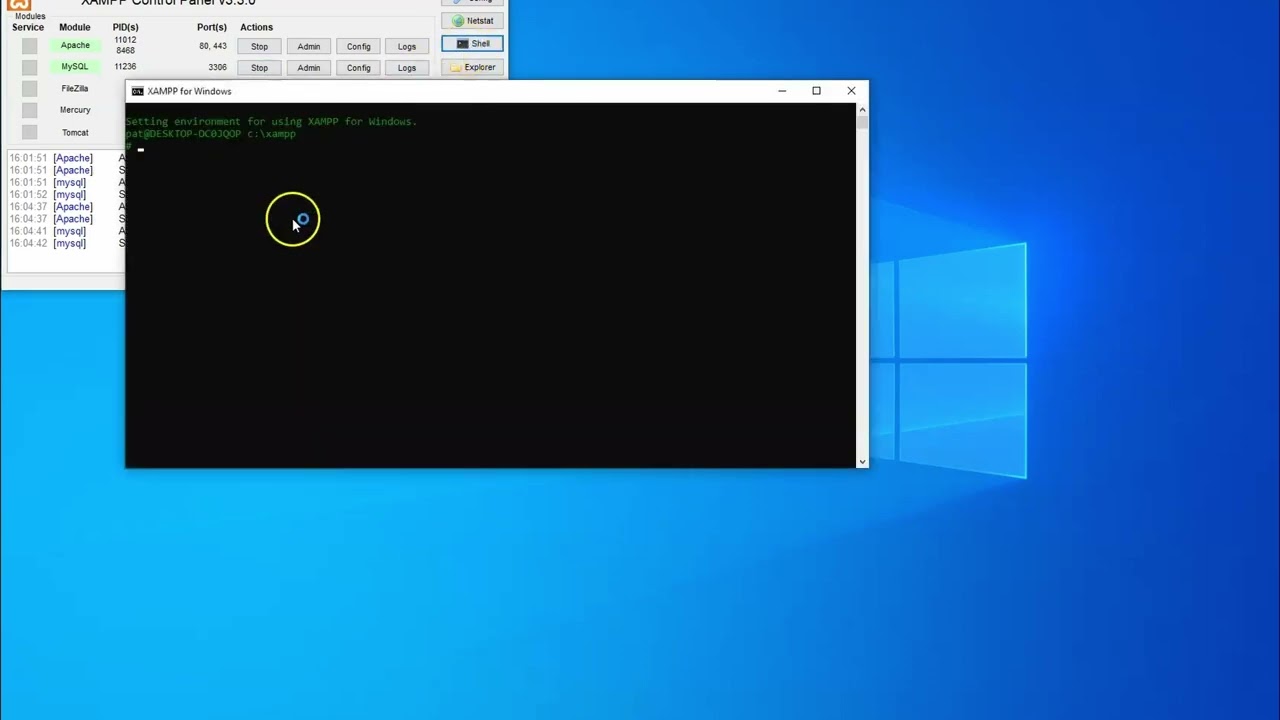
Task: Toggle the Apache service checkbox
Action: coord(29,46)
